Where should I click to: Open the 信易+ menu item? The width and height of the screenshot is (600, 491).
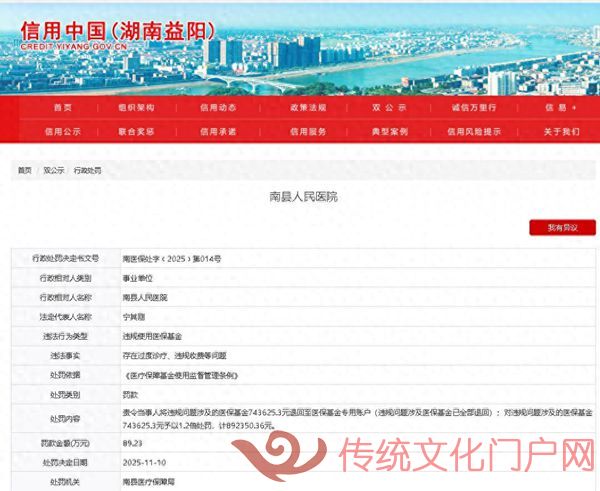point(561,108)
